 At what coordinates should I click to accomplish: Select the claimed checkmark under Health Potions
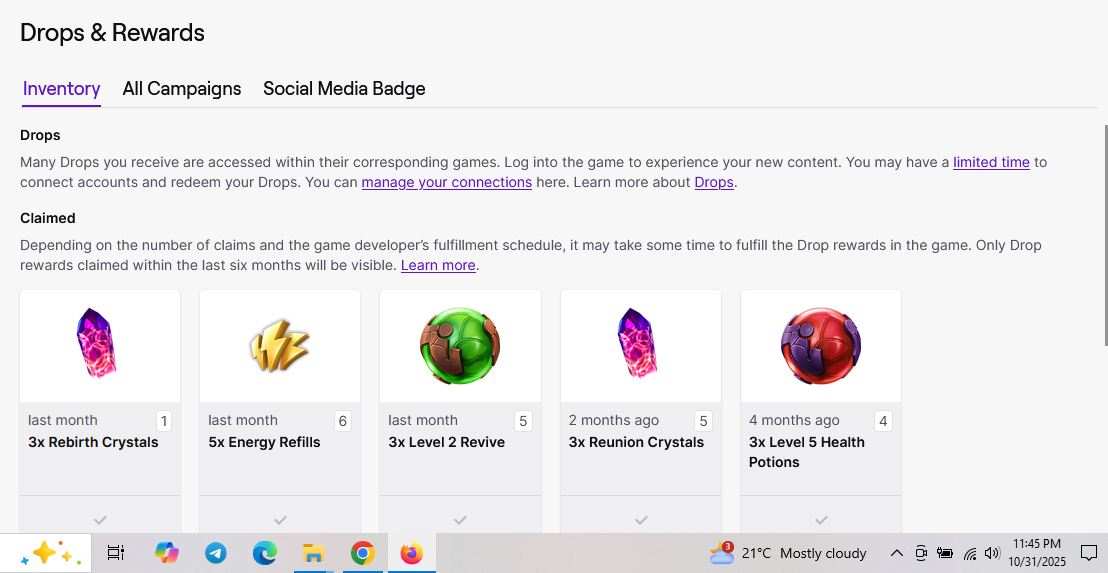[821, 520]
